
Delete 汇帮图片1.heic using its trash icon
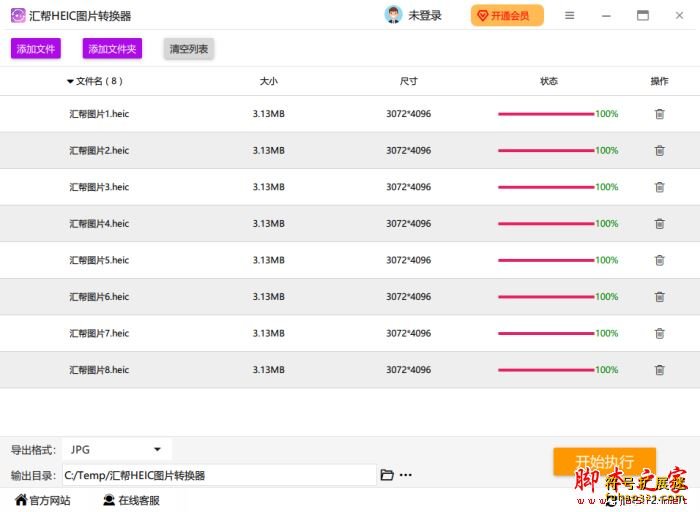tap(659, 114)
